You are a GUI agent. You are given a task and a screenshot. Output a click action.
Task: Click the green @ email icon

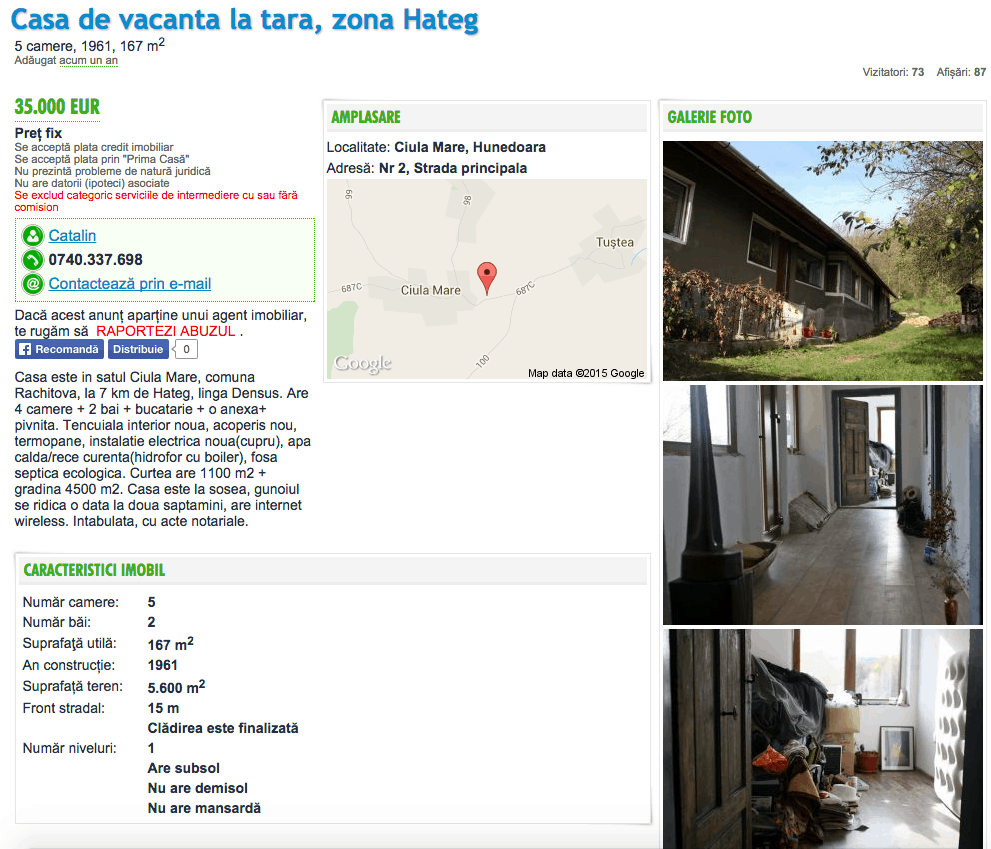(x=32, y=284)
